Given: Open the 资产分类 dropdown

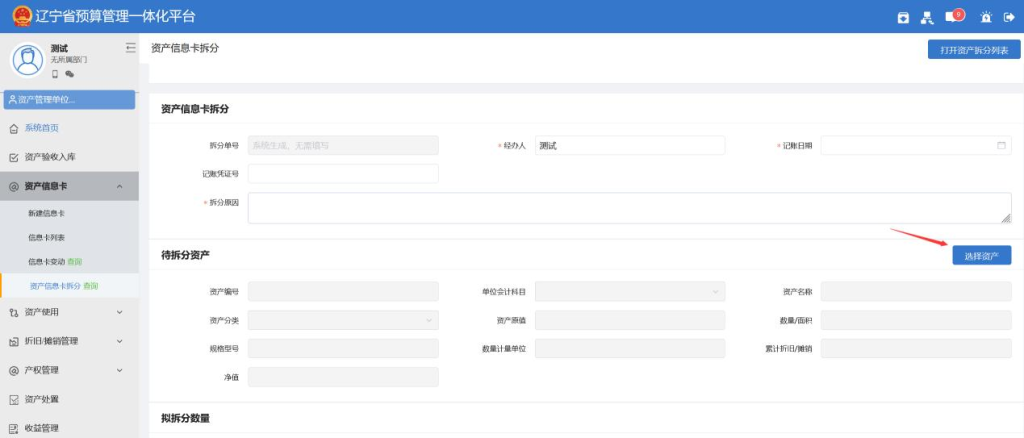Looking at the screenshot, I should click(x=343, y=320).
